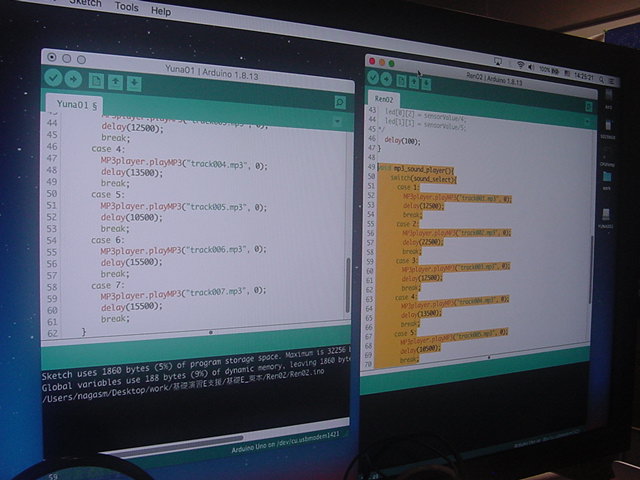Click the 14:25 clock in menu bar
This screenshot has height=480, width=640.
583,76
